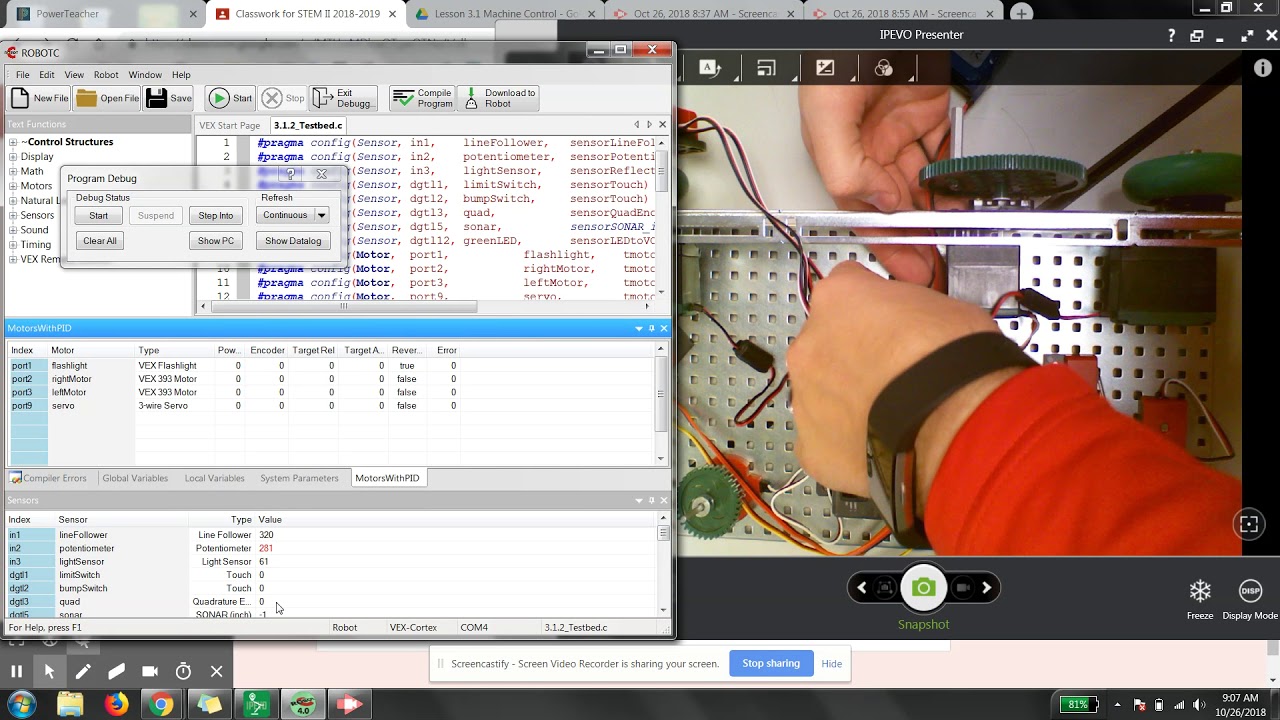Click the New File toolbar button in ROBOTC
Image resolution: width=1280 pixels, height=720 pixels.
click(40, 98)
